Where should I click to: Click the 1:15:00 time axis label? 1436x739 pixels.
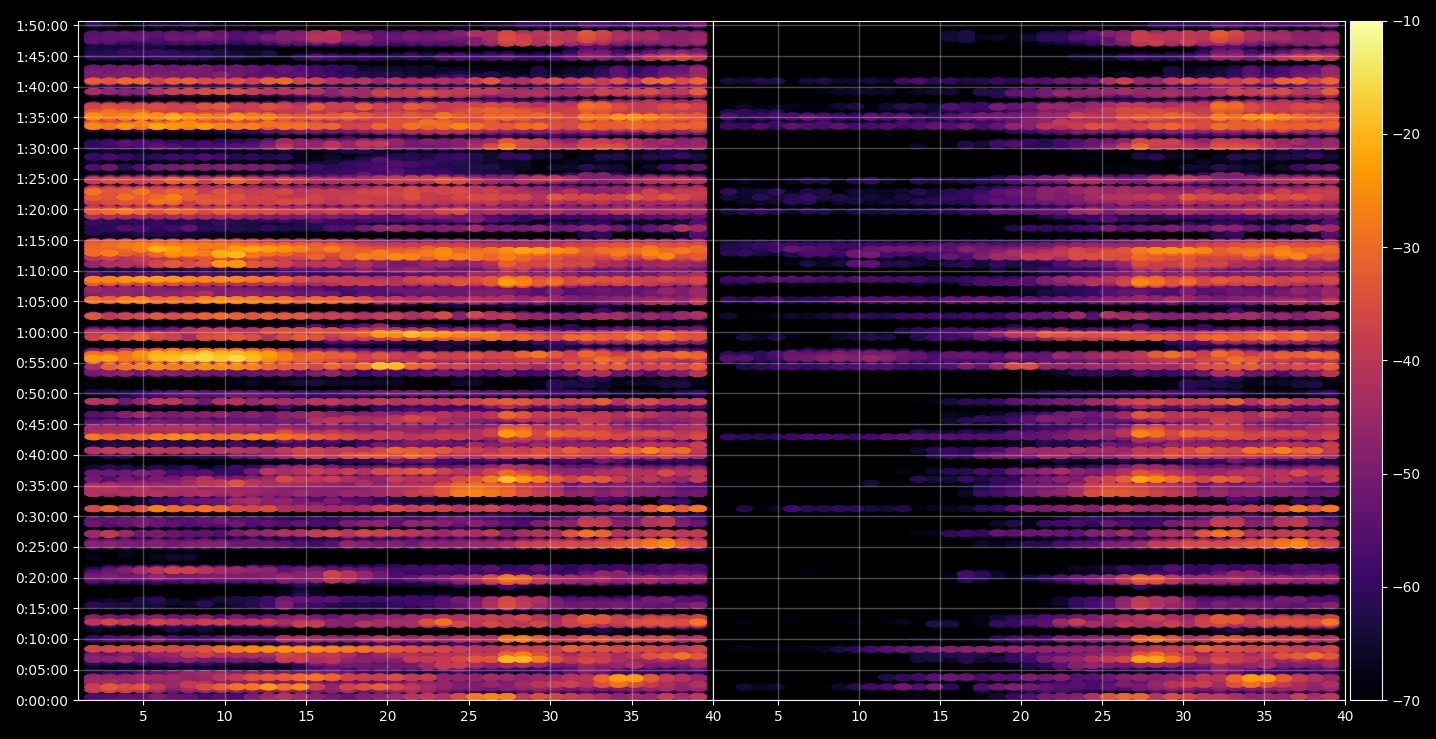pos(43,240)
